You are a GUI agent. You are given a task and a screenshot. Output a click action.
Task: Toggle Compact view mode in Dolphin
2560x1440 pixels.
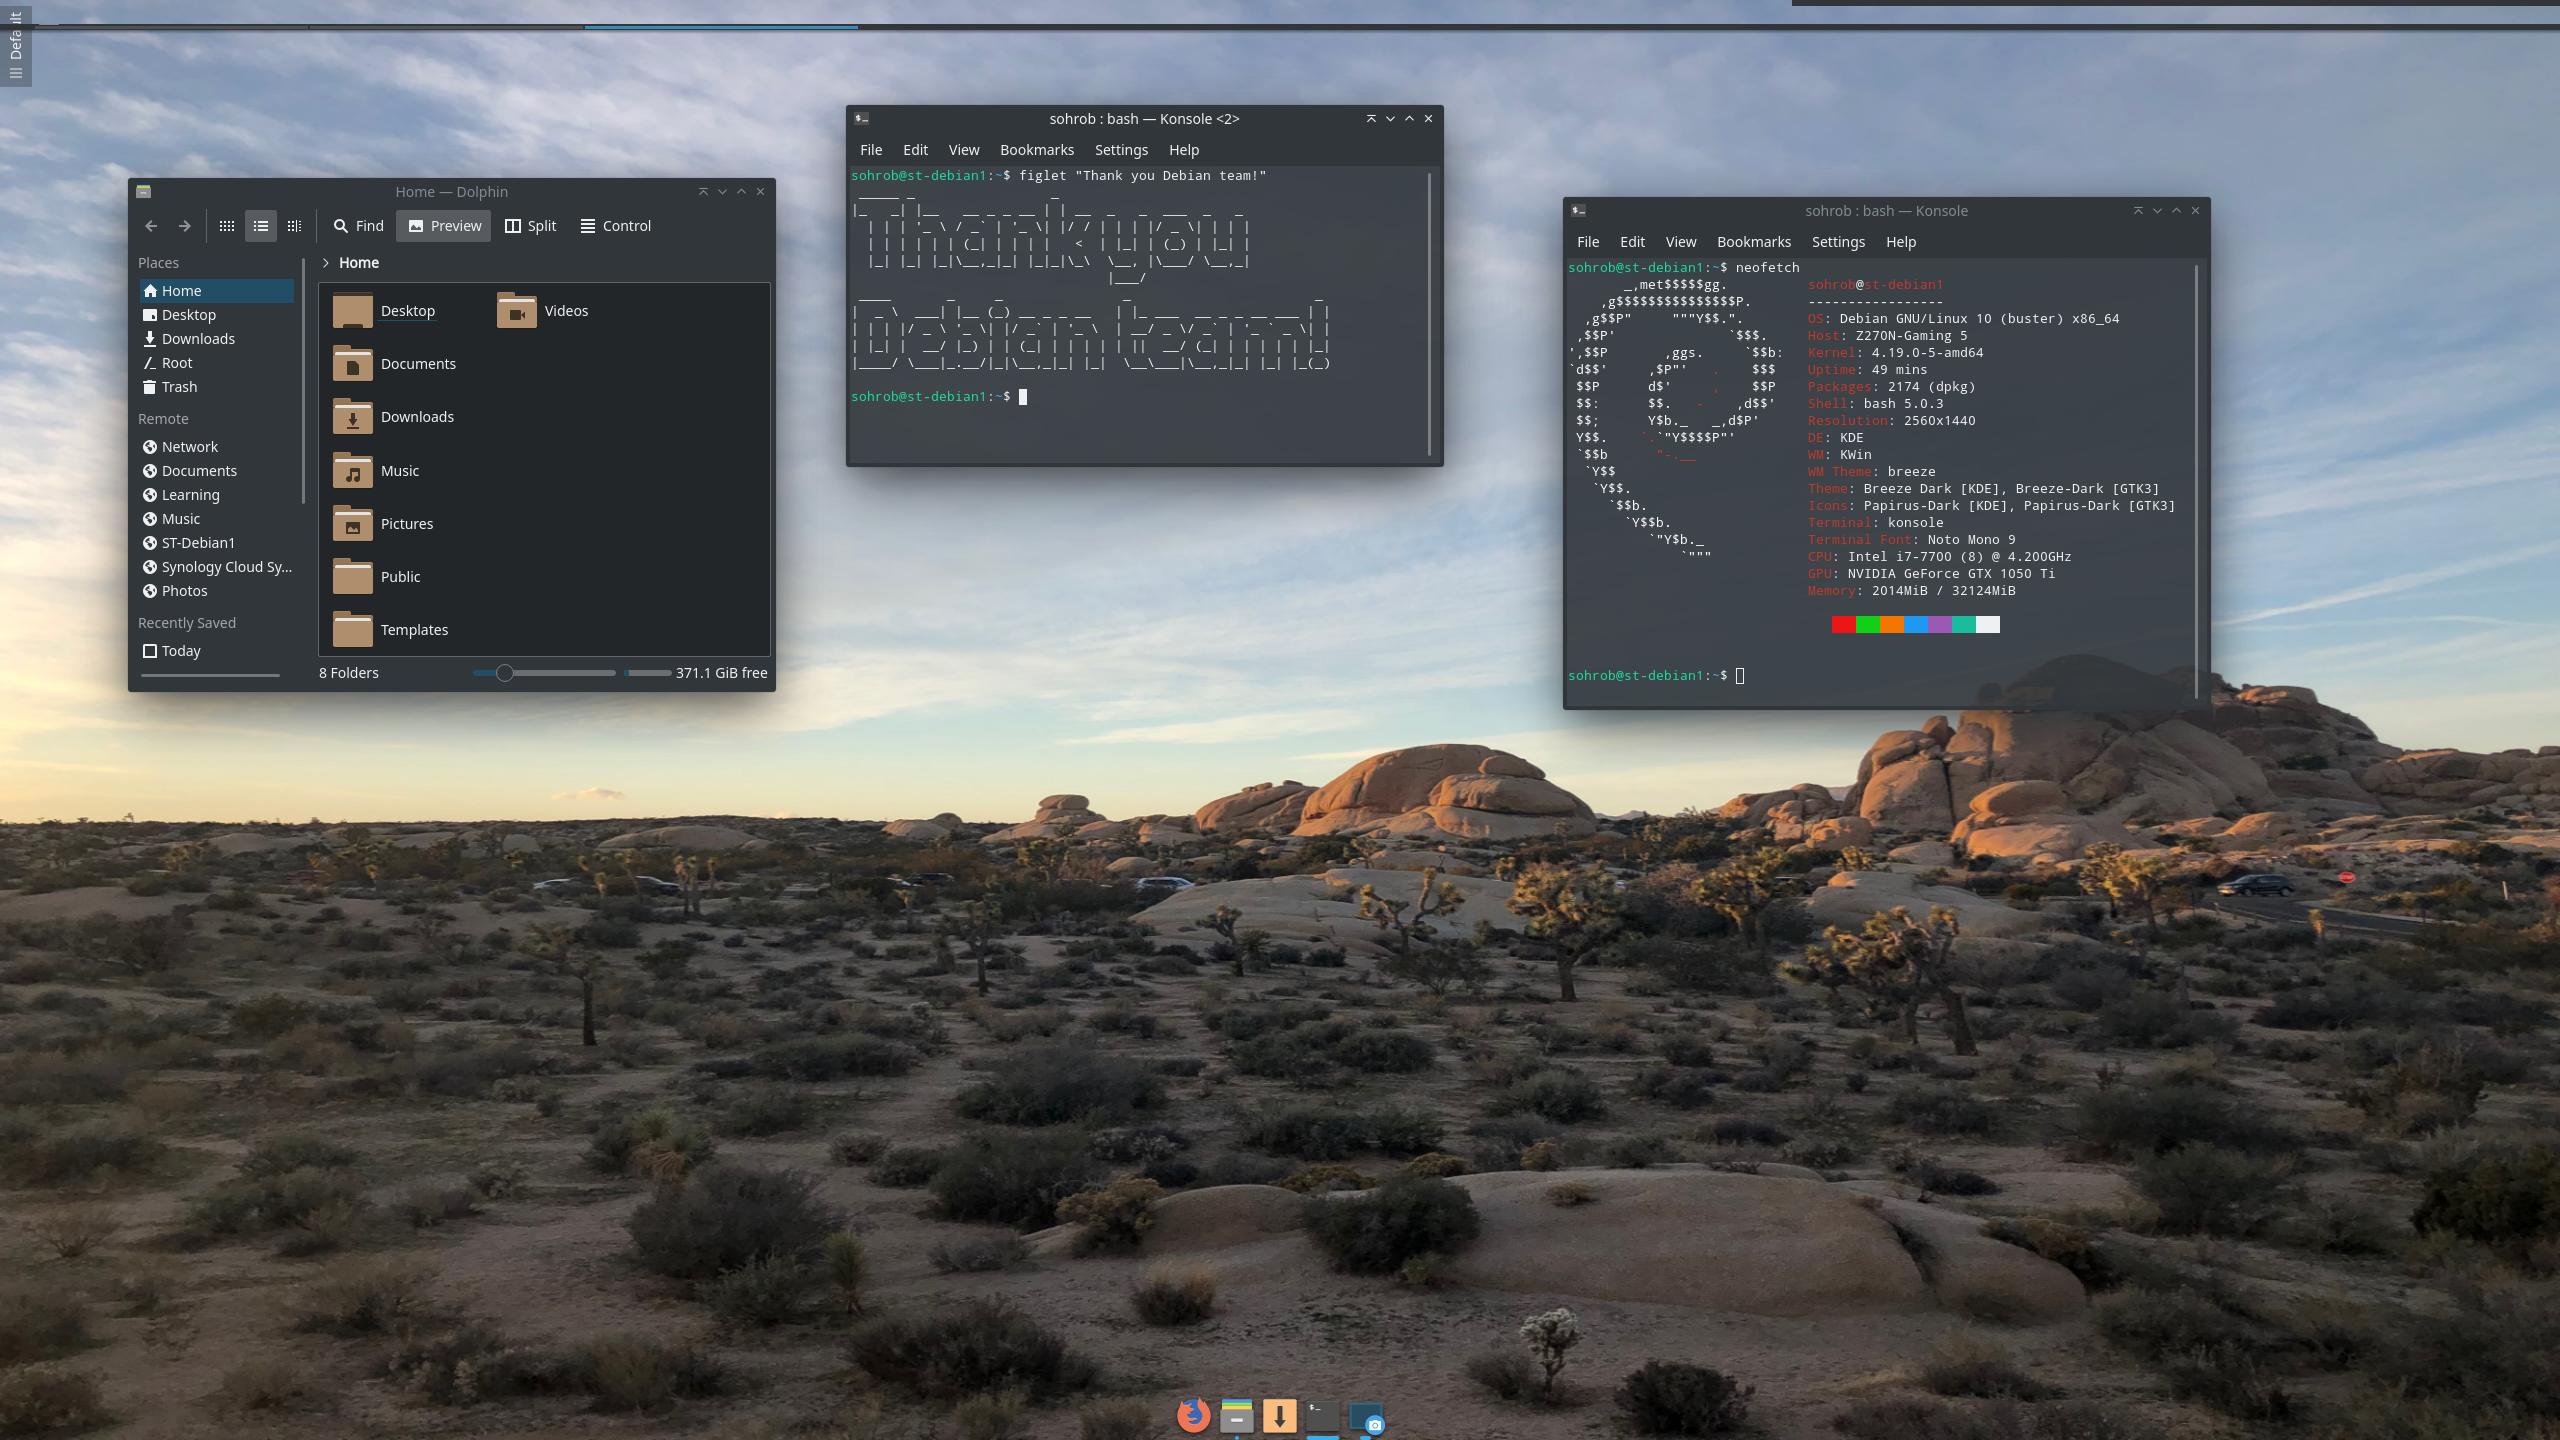[x=261, y=226]
